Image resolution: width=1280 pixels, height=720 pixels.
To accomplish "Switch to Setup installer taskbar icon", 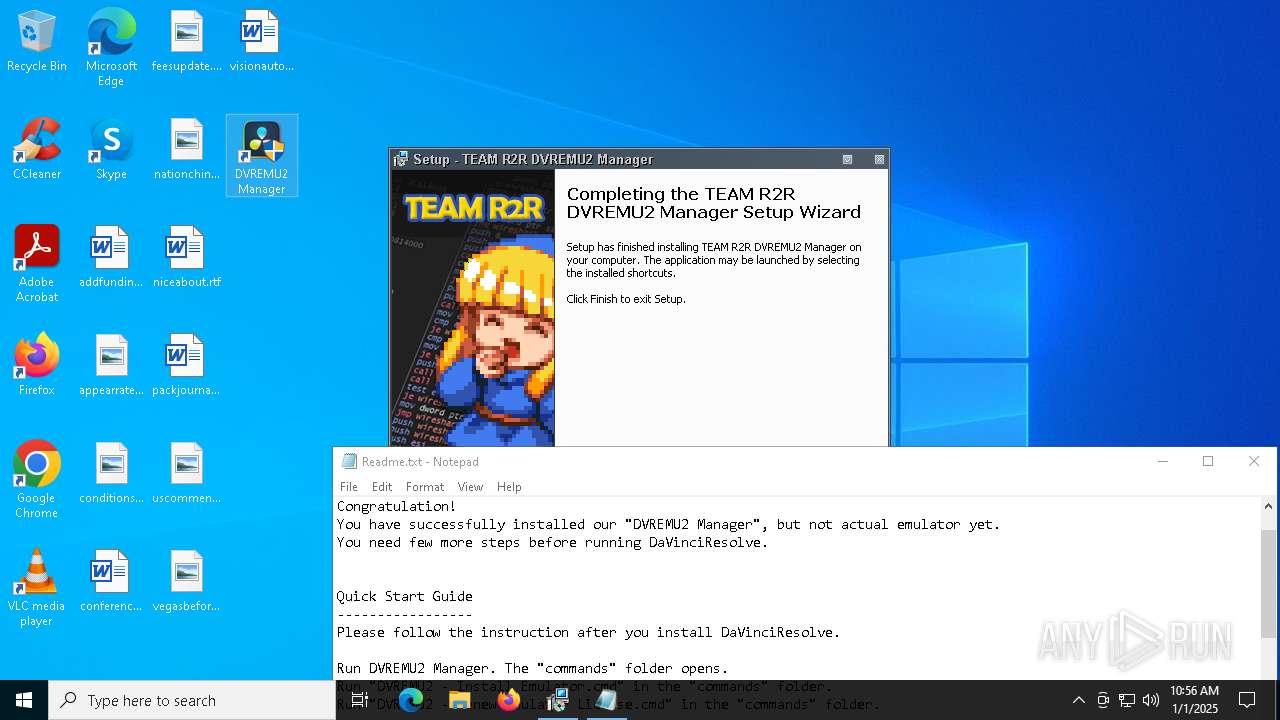I will (x=558, y=700).
